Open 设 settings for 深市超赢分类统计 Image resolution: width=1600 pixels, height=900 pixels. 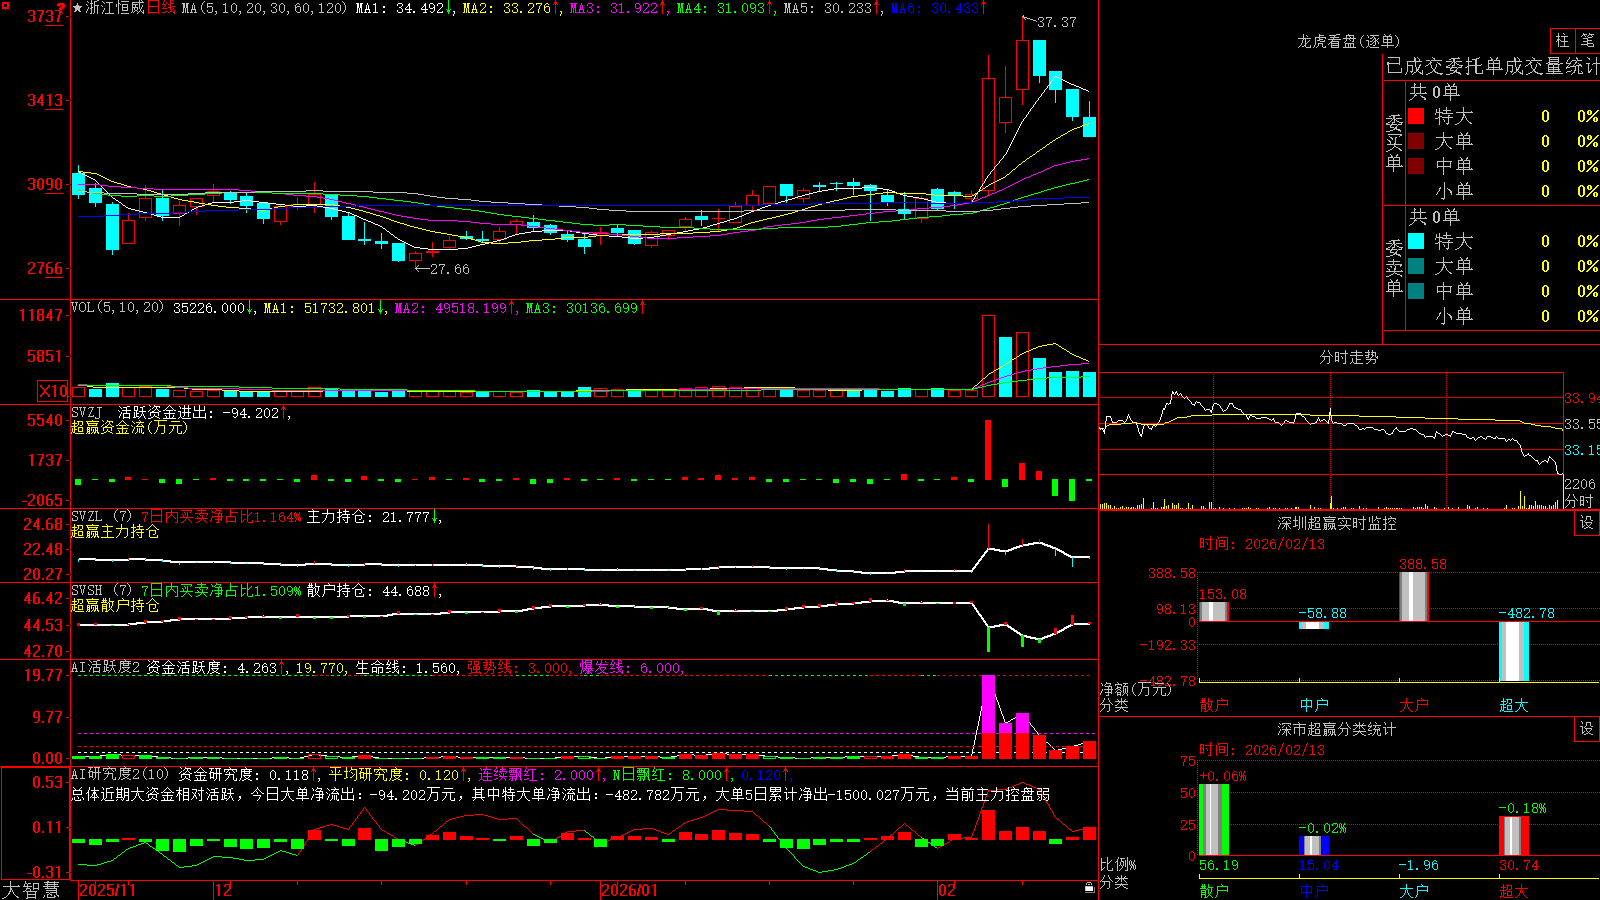(x=1586, y=729)
